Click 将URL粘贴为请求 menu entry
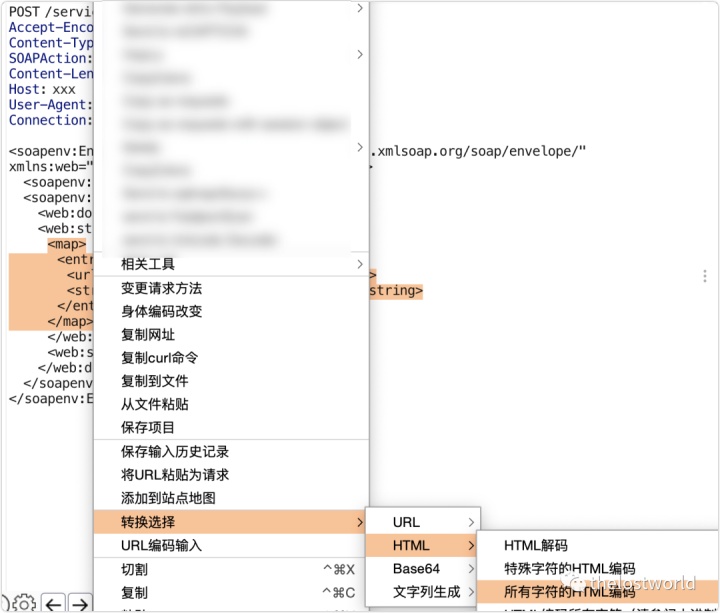 coord(231,475)
